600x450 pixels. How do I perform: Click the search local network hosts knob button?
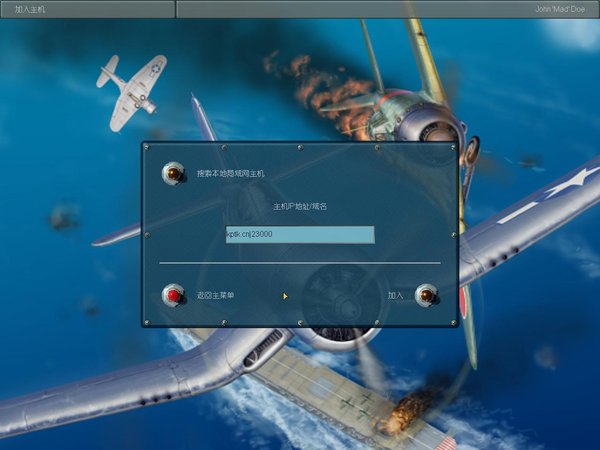point(173,173)
